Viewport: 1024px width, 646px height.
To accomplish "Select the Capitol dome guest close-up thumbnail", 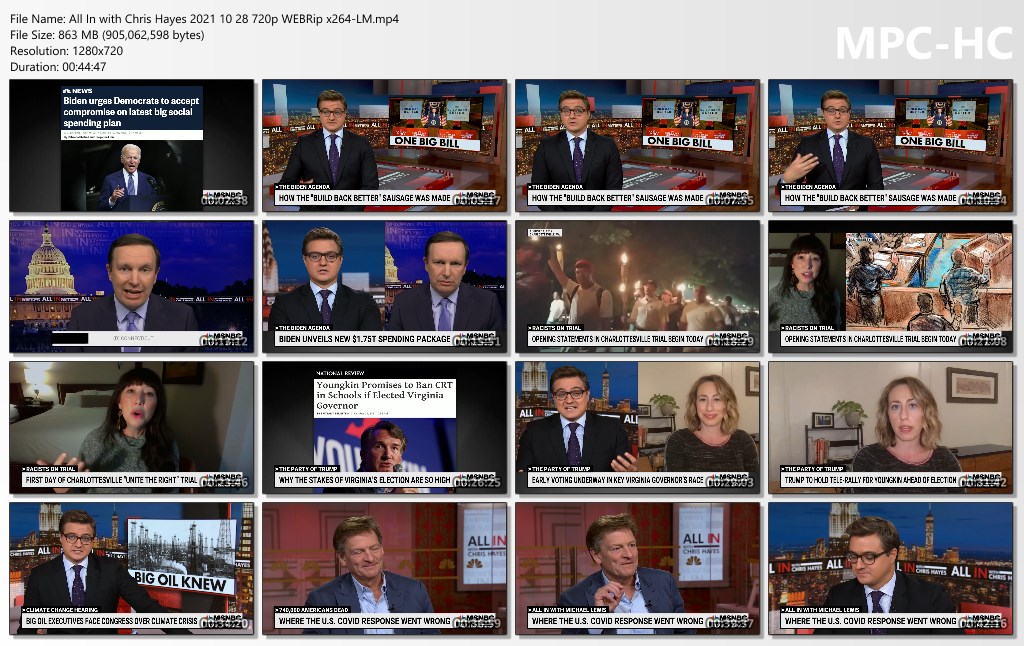I will click(131, 287).
